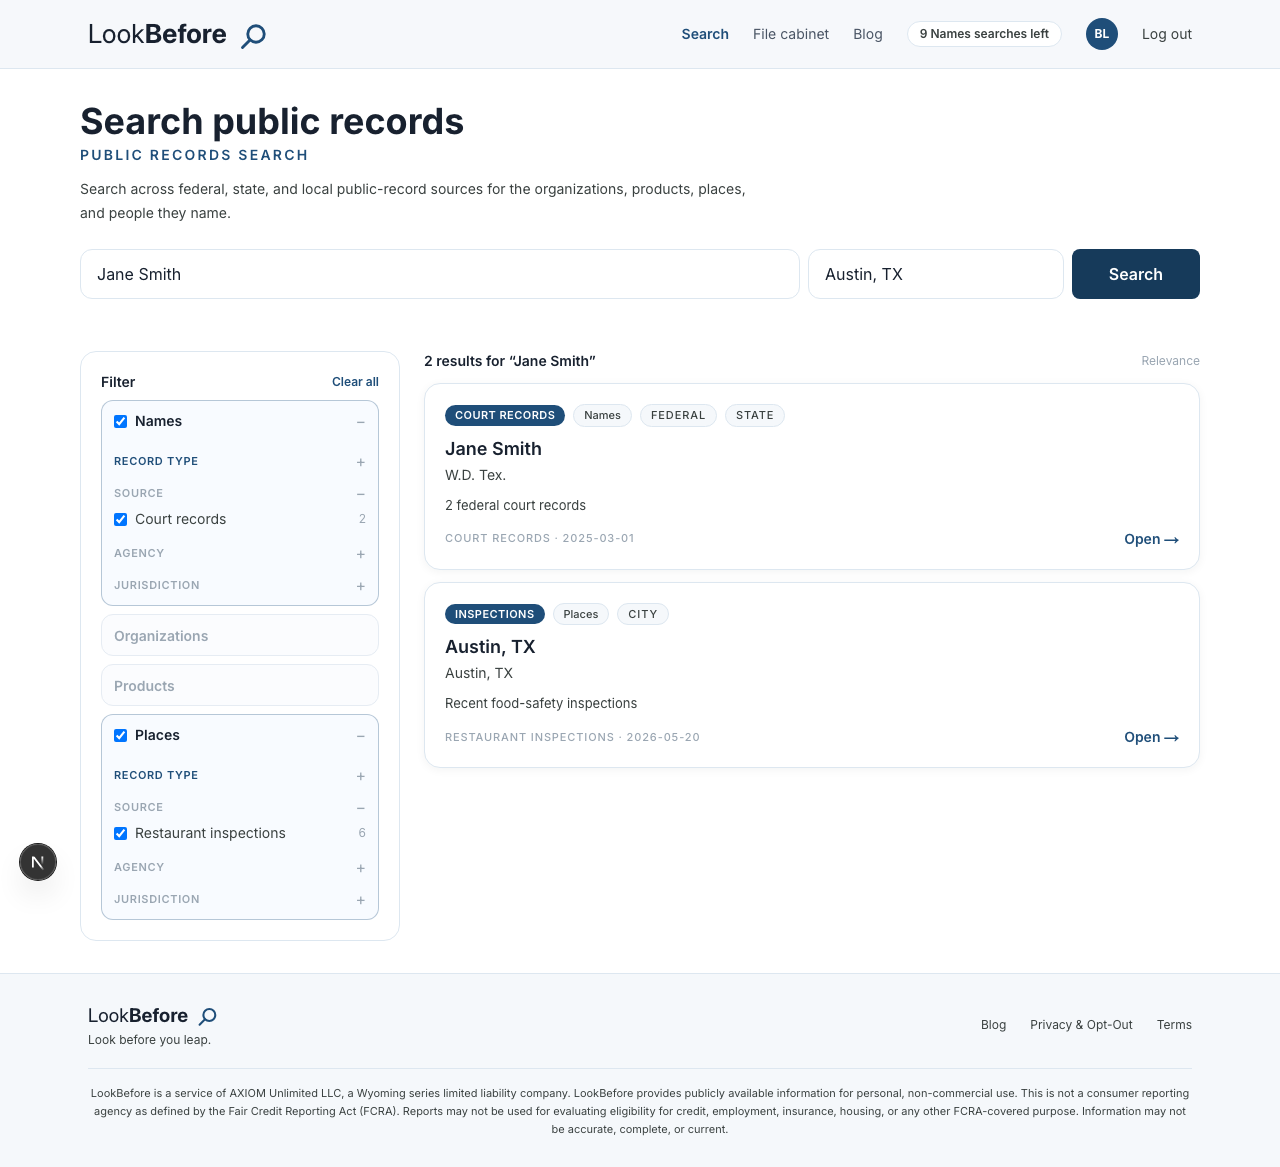Open the Jane Smith court records result
1280x1167 pixels.
click(1151, 539)
